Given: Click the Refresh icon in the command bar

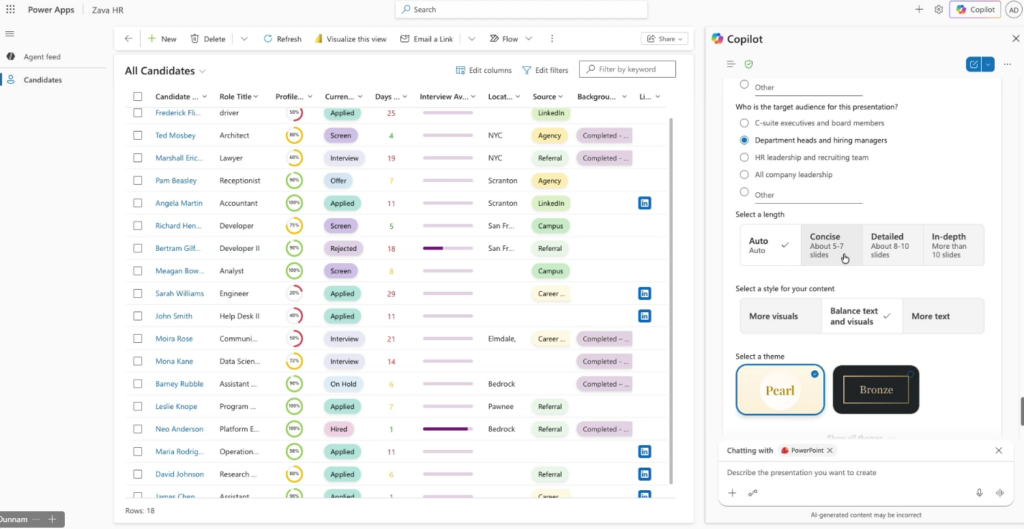Looking at the screenshot, I should point(268,39).
